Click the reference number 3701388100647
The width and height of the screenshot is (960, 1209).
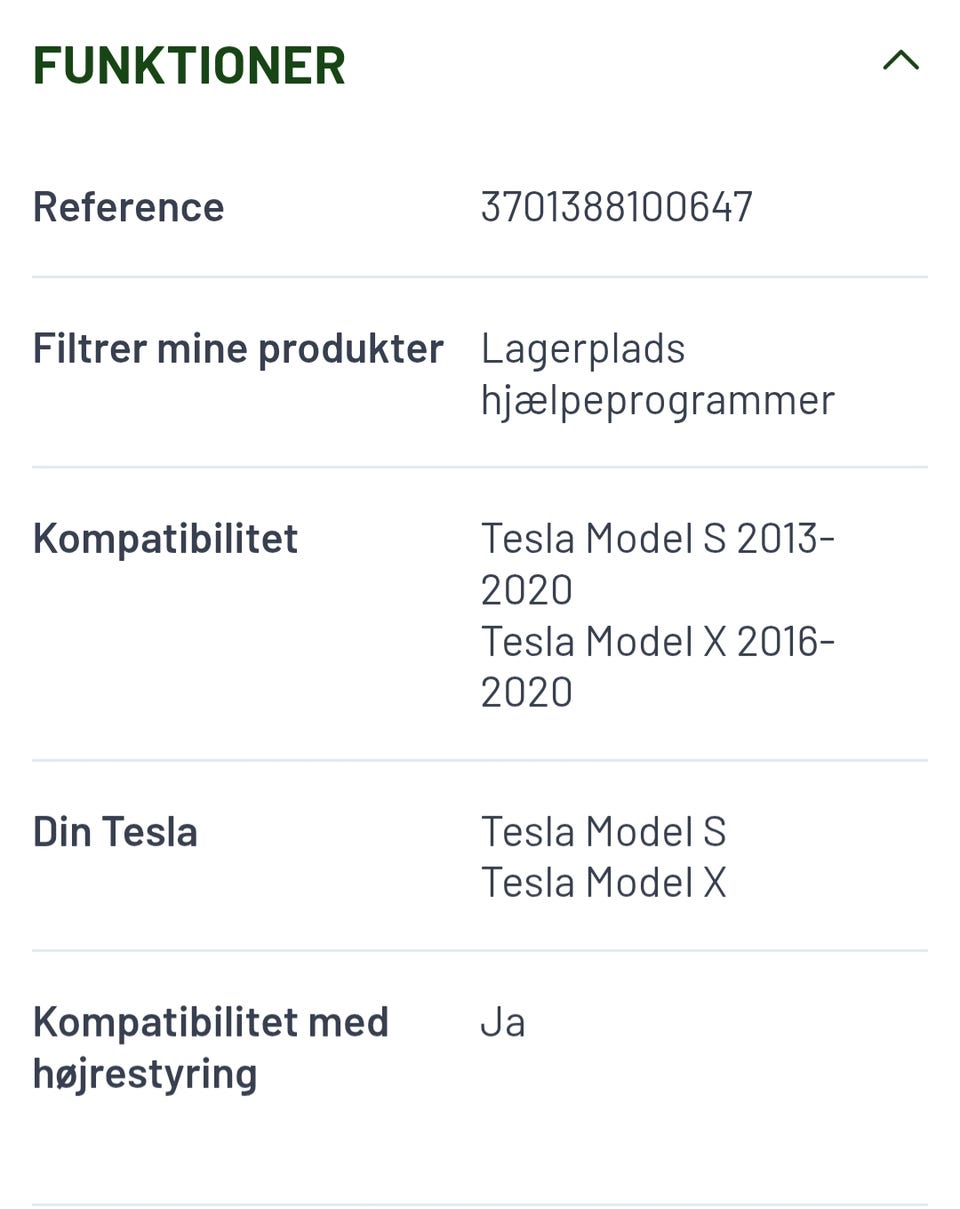[x=616, y=207]
